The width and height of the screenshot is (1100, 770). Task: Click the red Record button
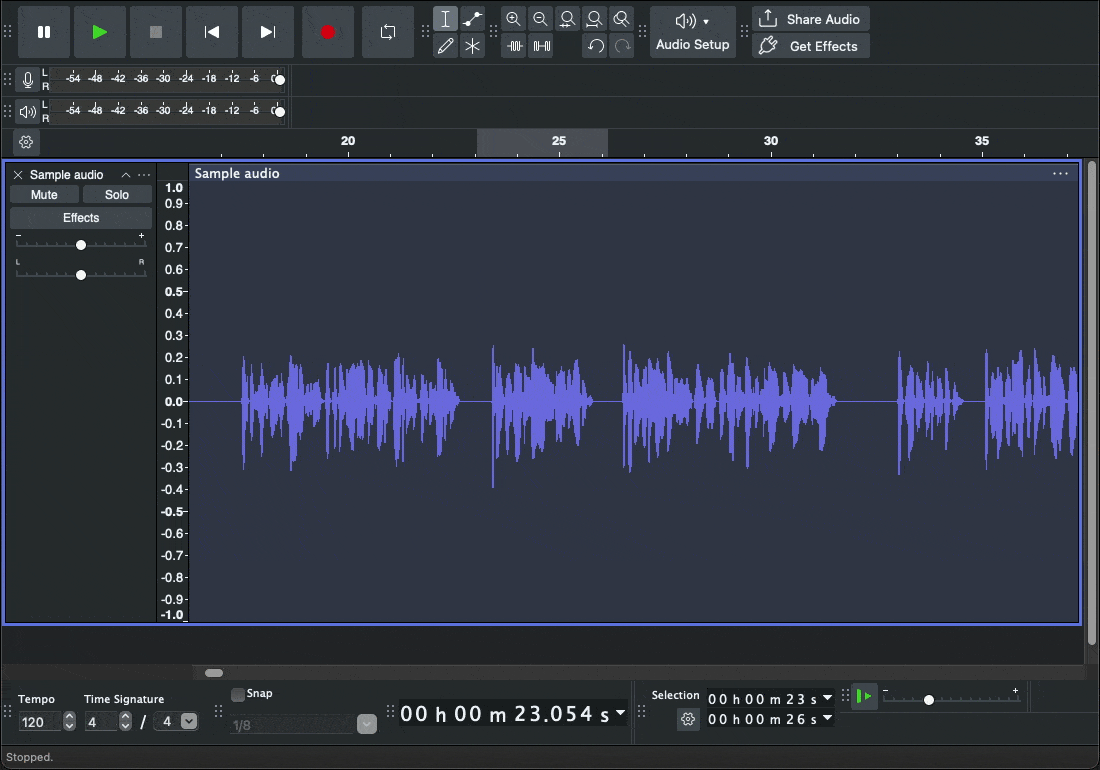pyautogui.click(x=327, y=32)
